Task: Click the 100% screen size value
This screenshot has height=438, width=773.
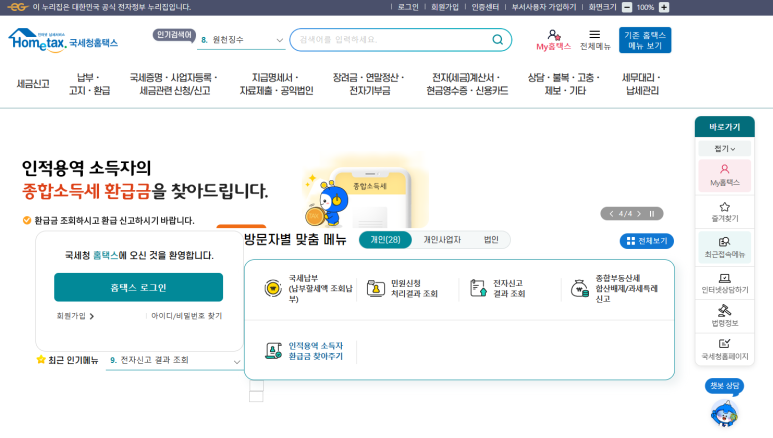Action: 645,7
